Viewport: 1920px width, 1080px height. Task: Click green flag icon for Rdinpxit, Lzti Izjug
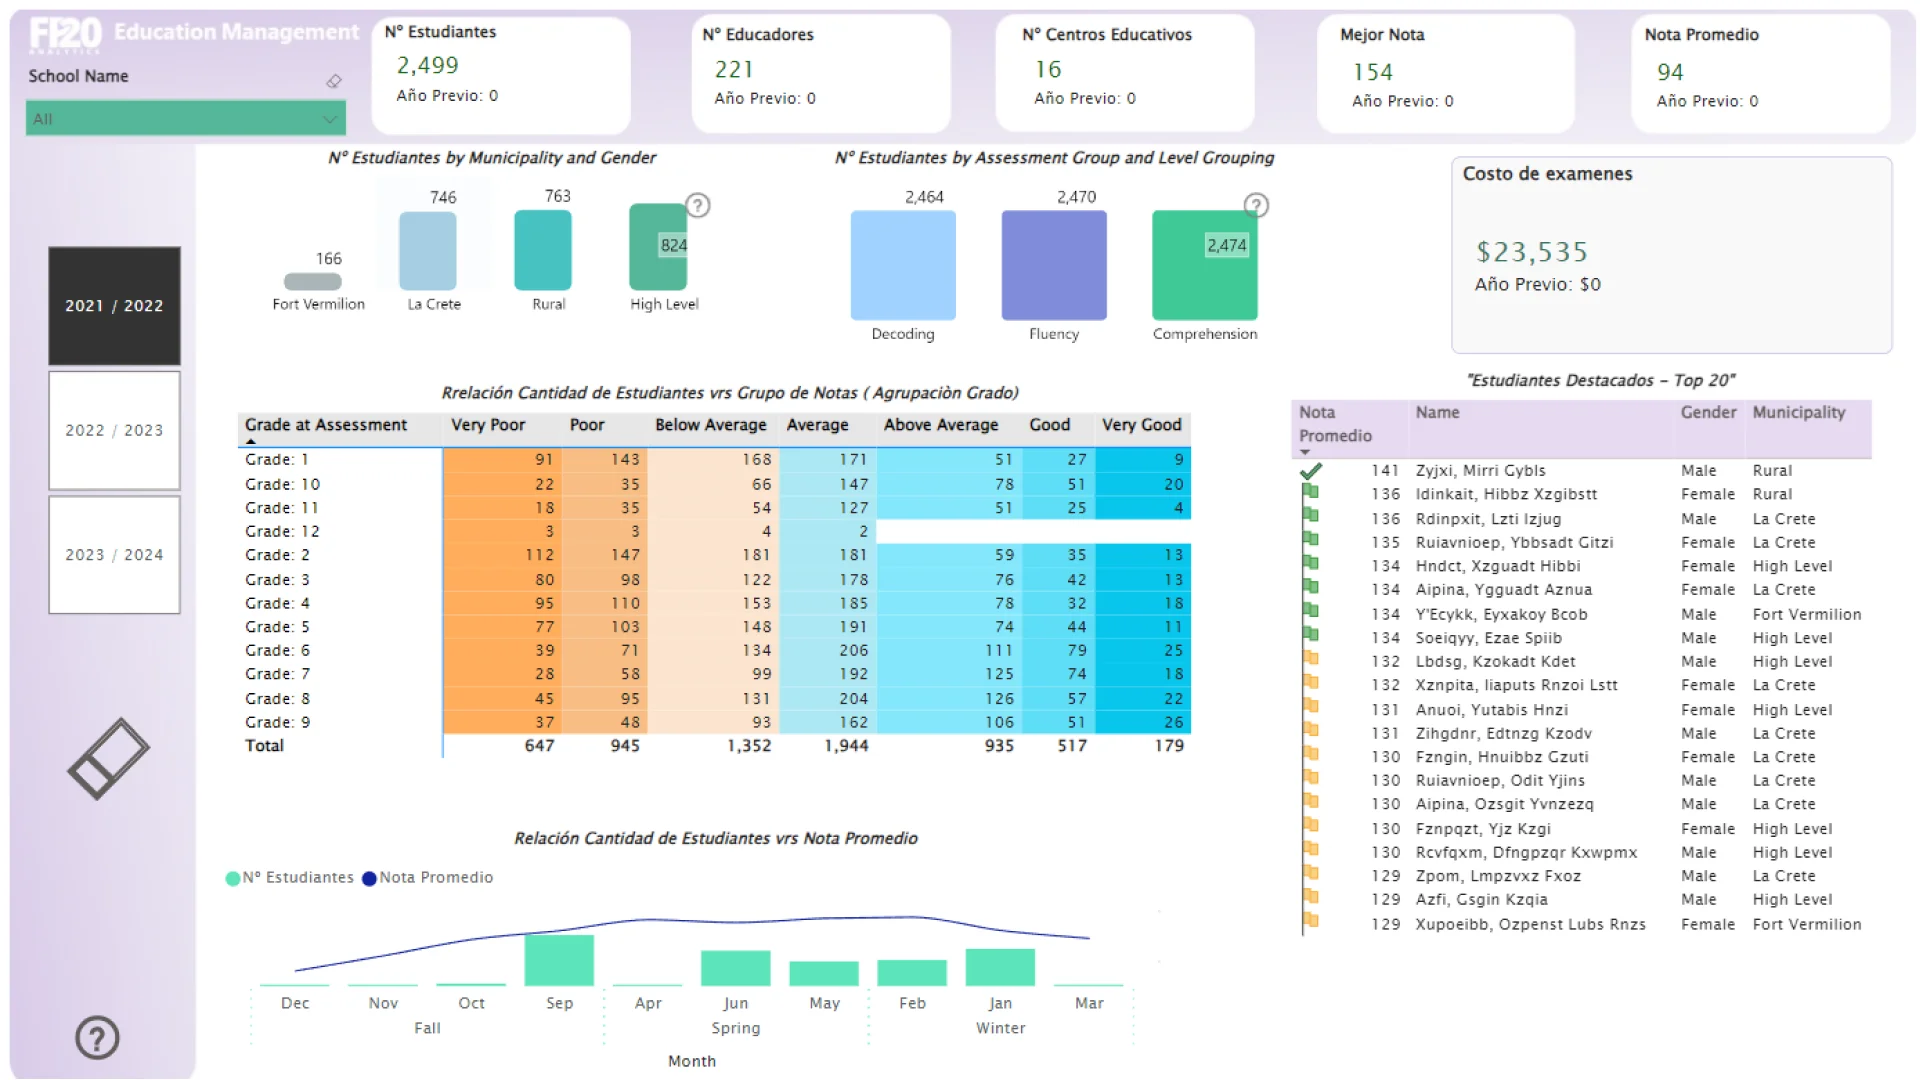tap(1311, 516)
